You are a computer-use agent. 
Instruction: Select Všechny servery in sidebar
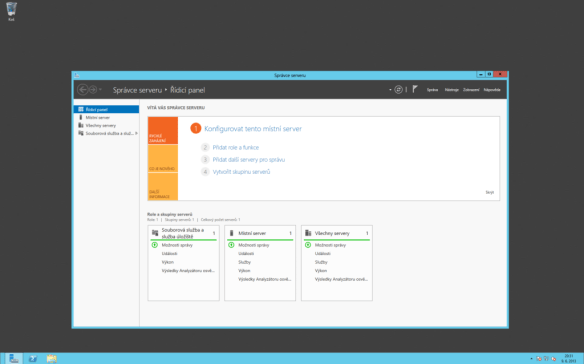107,125
